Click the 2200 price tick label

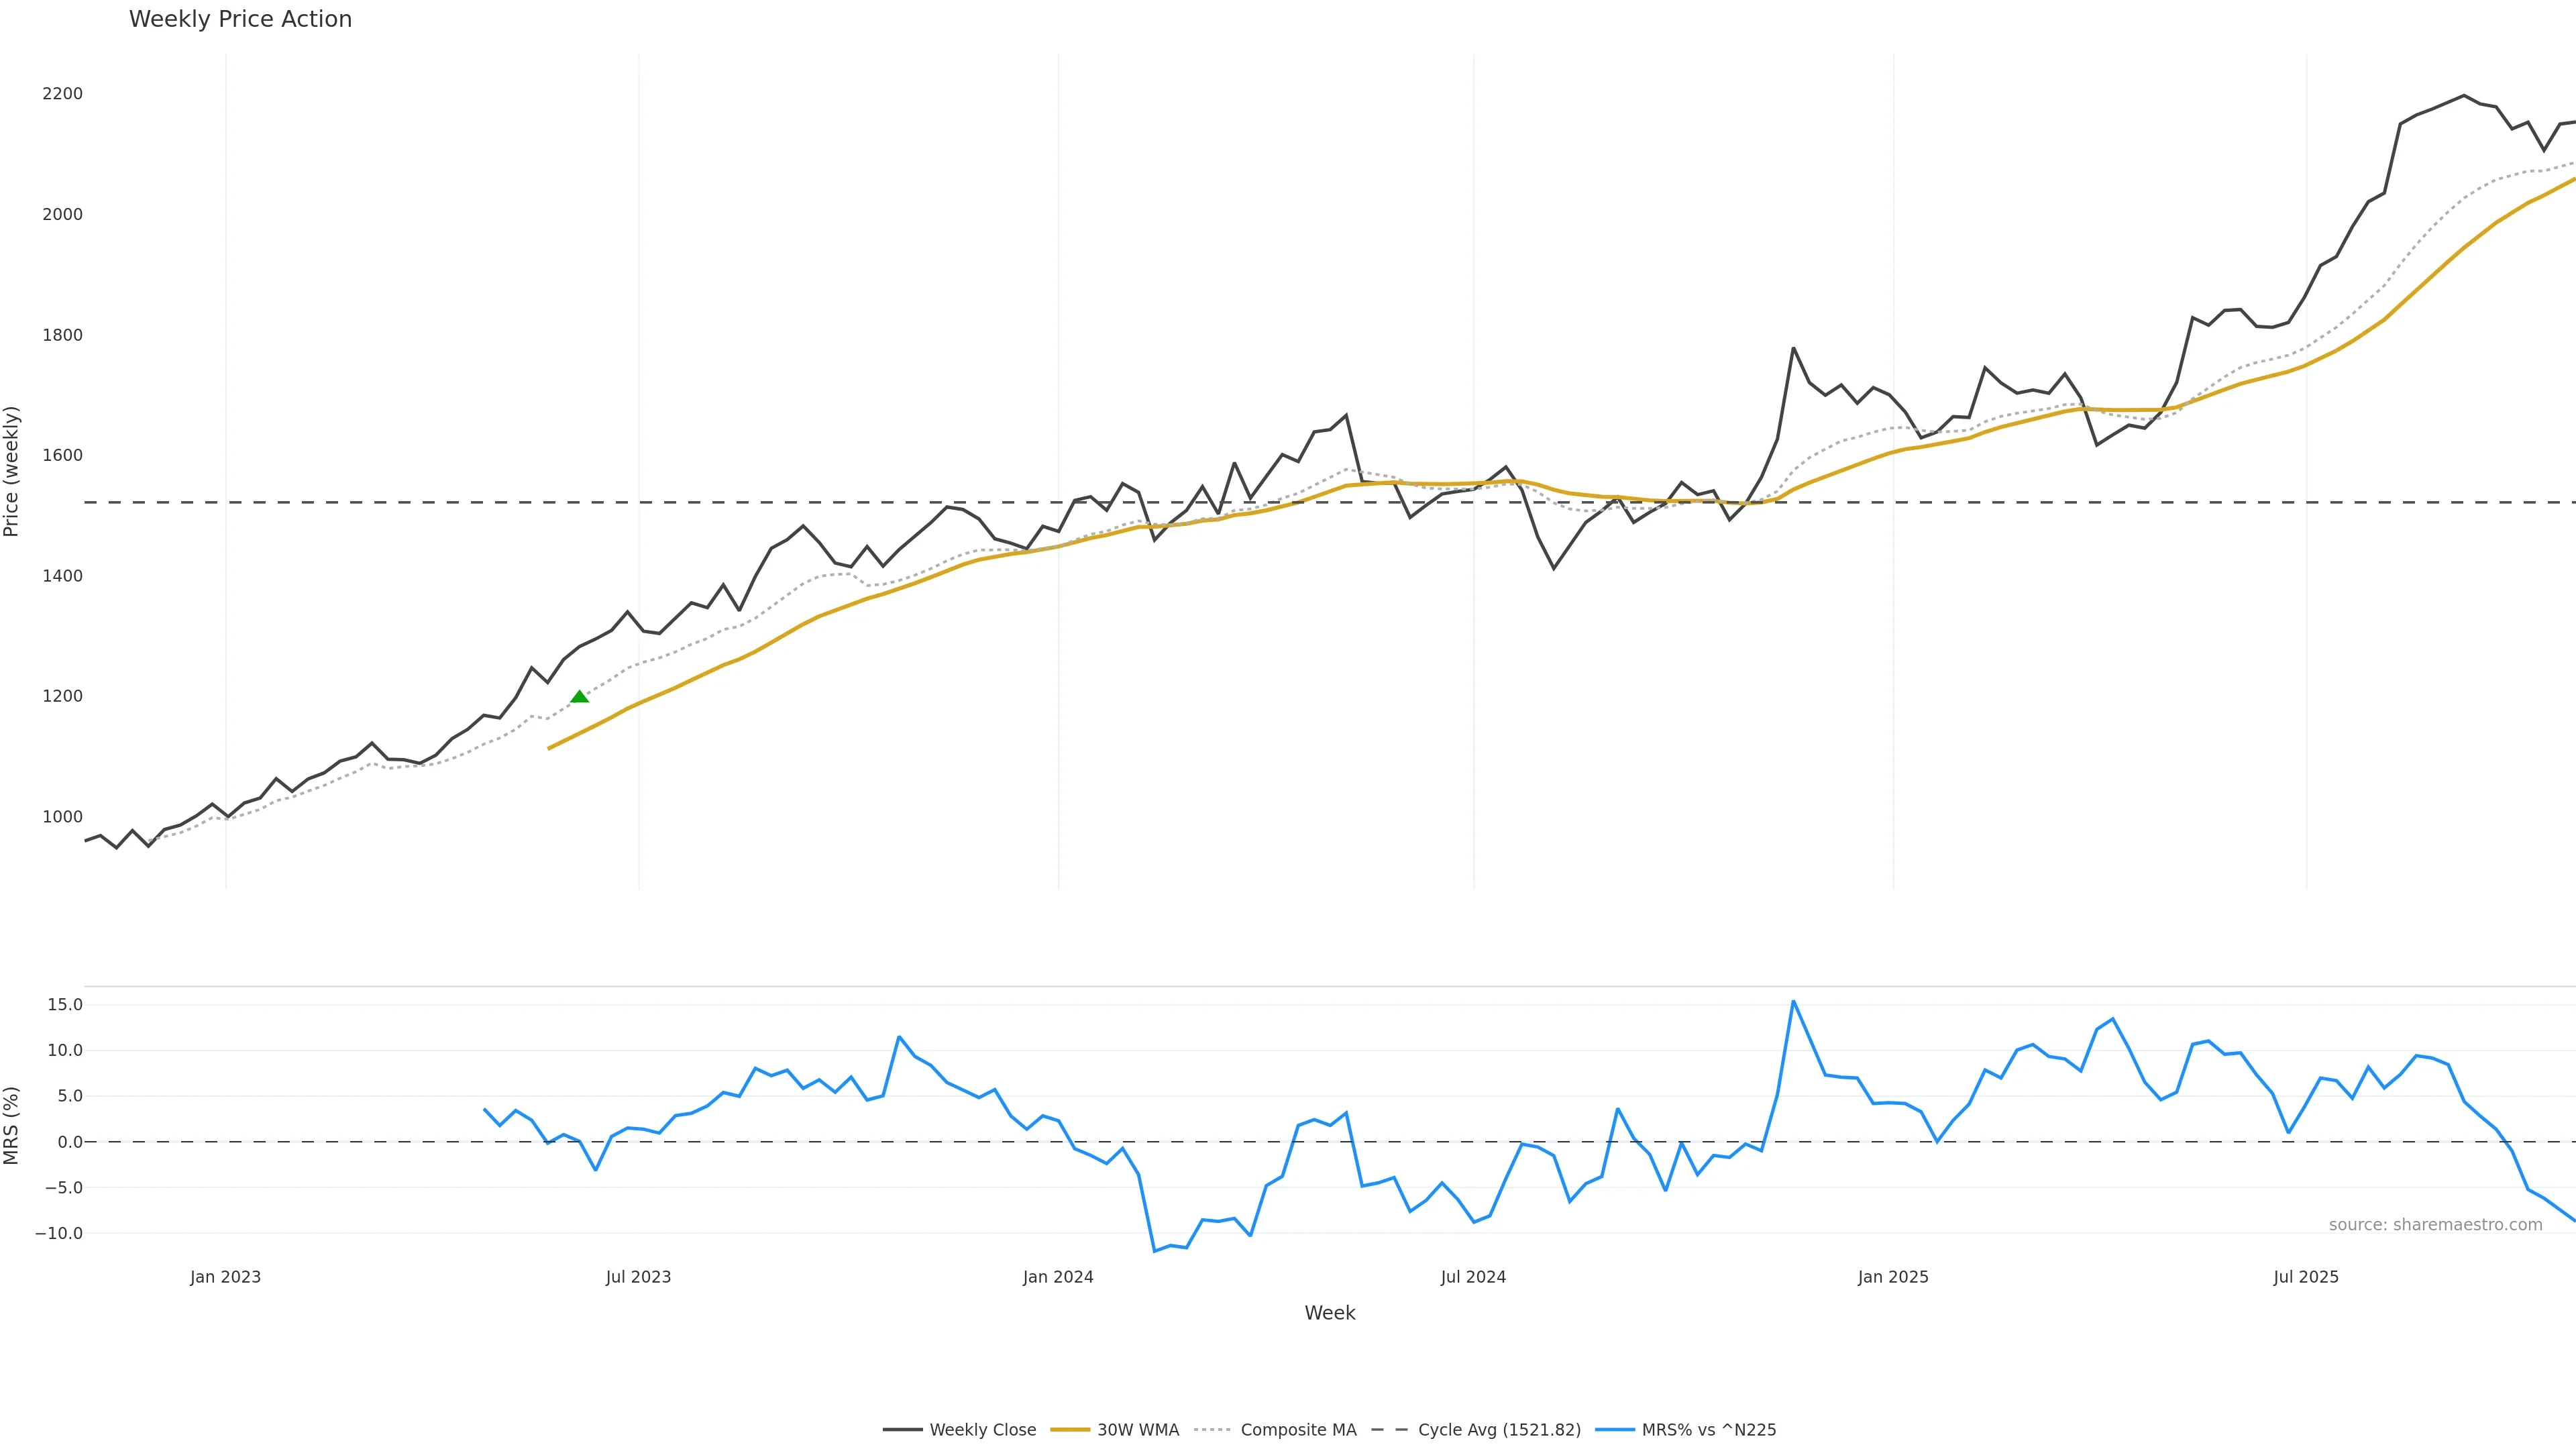(62, 94)
